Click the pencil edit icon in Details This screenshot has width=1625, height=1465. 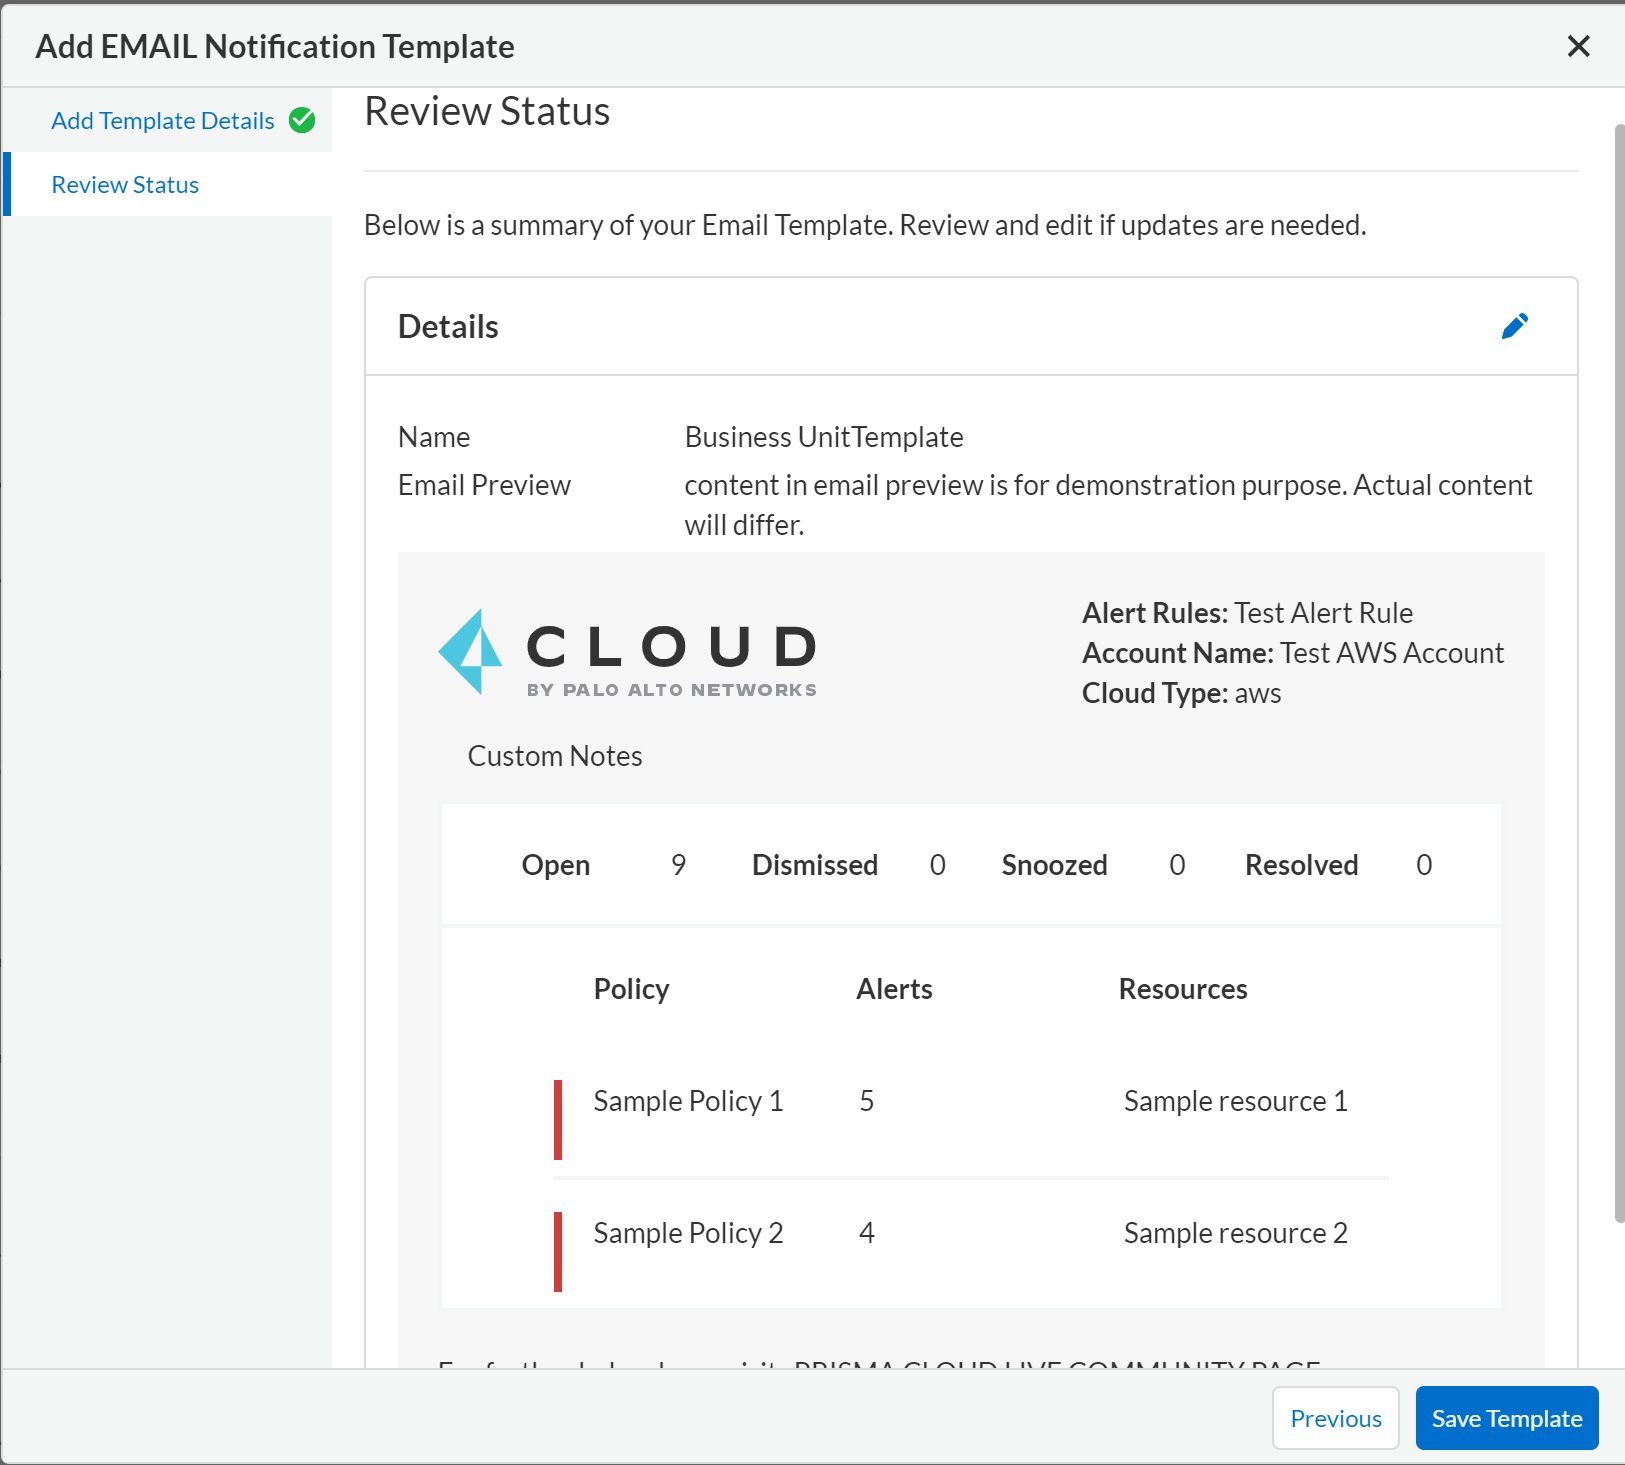pos(1514,326)
